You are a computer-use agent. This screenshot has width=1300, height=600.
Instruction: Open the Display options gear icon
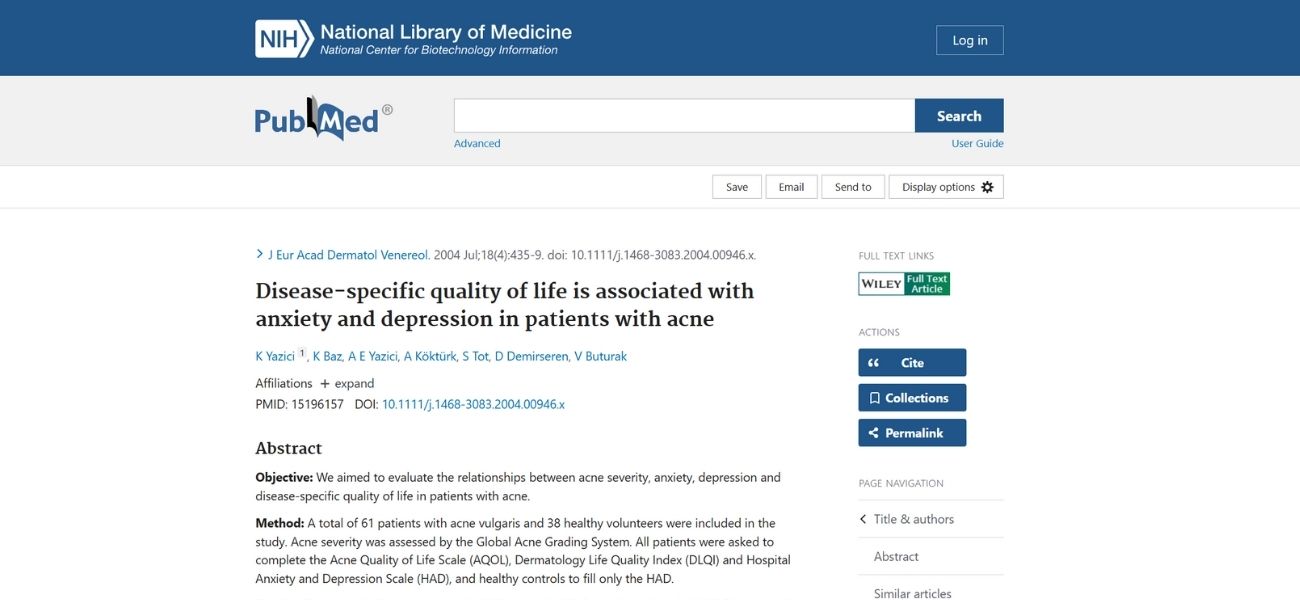point(987,186)
